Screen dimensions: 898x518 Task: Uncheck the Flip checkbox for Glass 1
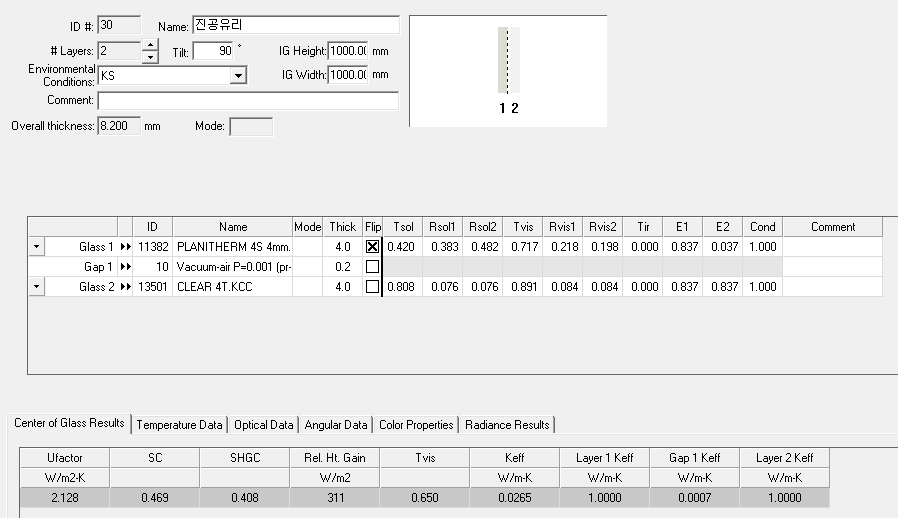click(373, 247)
